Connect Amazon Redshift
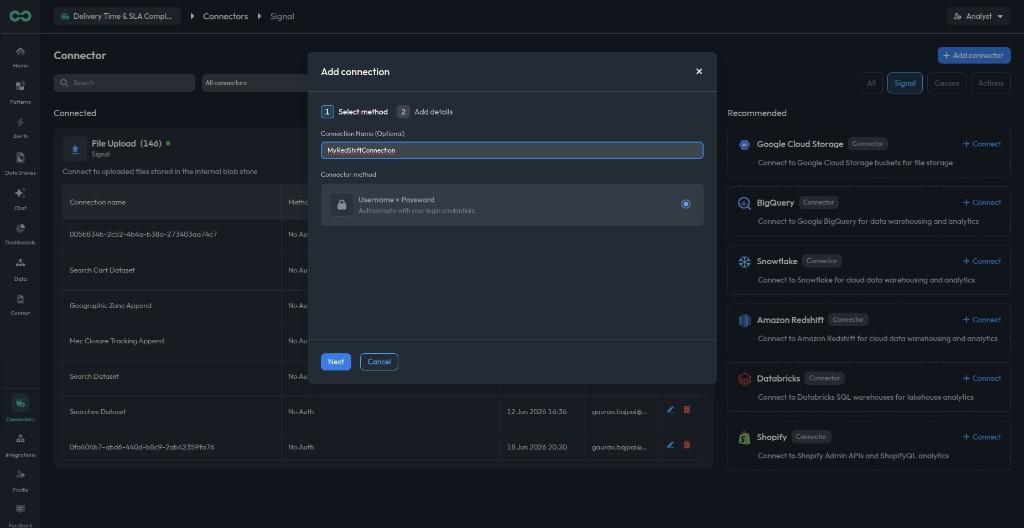Screen dimensions: 1024x528 point(982,320)
